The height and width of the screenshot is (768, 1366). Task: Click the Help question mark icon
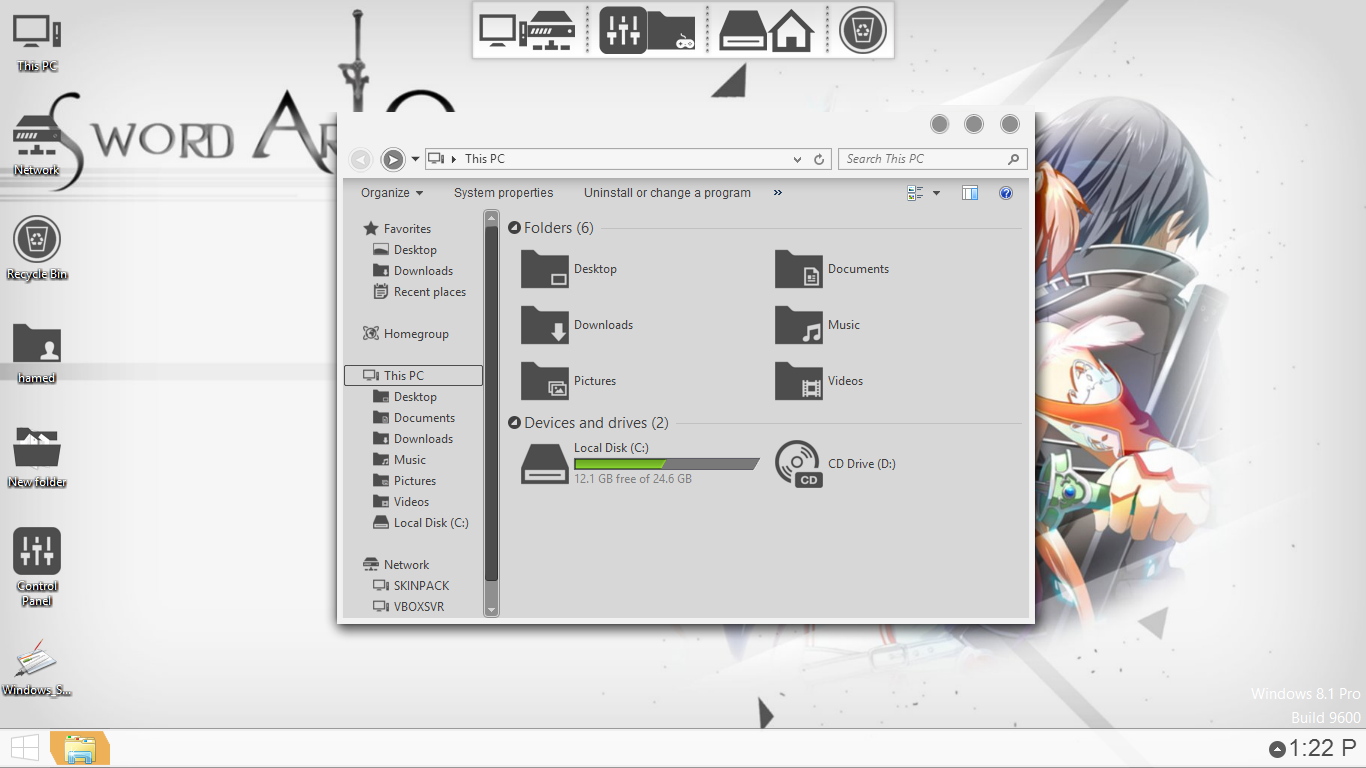(x=1006, y=193)
